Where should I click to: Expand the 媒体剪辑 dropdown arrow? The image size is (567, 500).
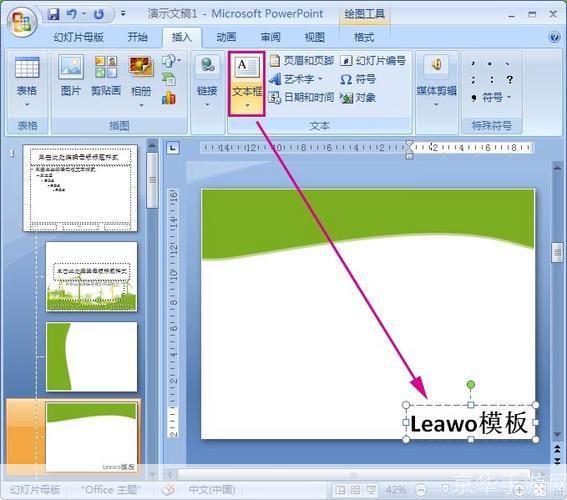436,105
